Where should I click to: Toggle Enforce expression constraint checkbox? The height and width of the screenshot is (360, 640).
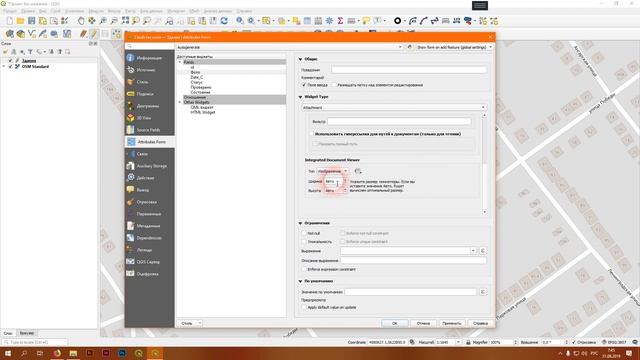point(304,269)
